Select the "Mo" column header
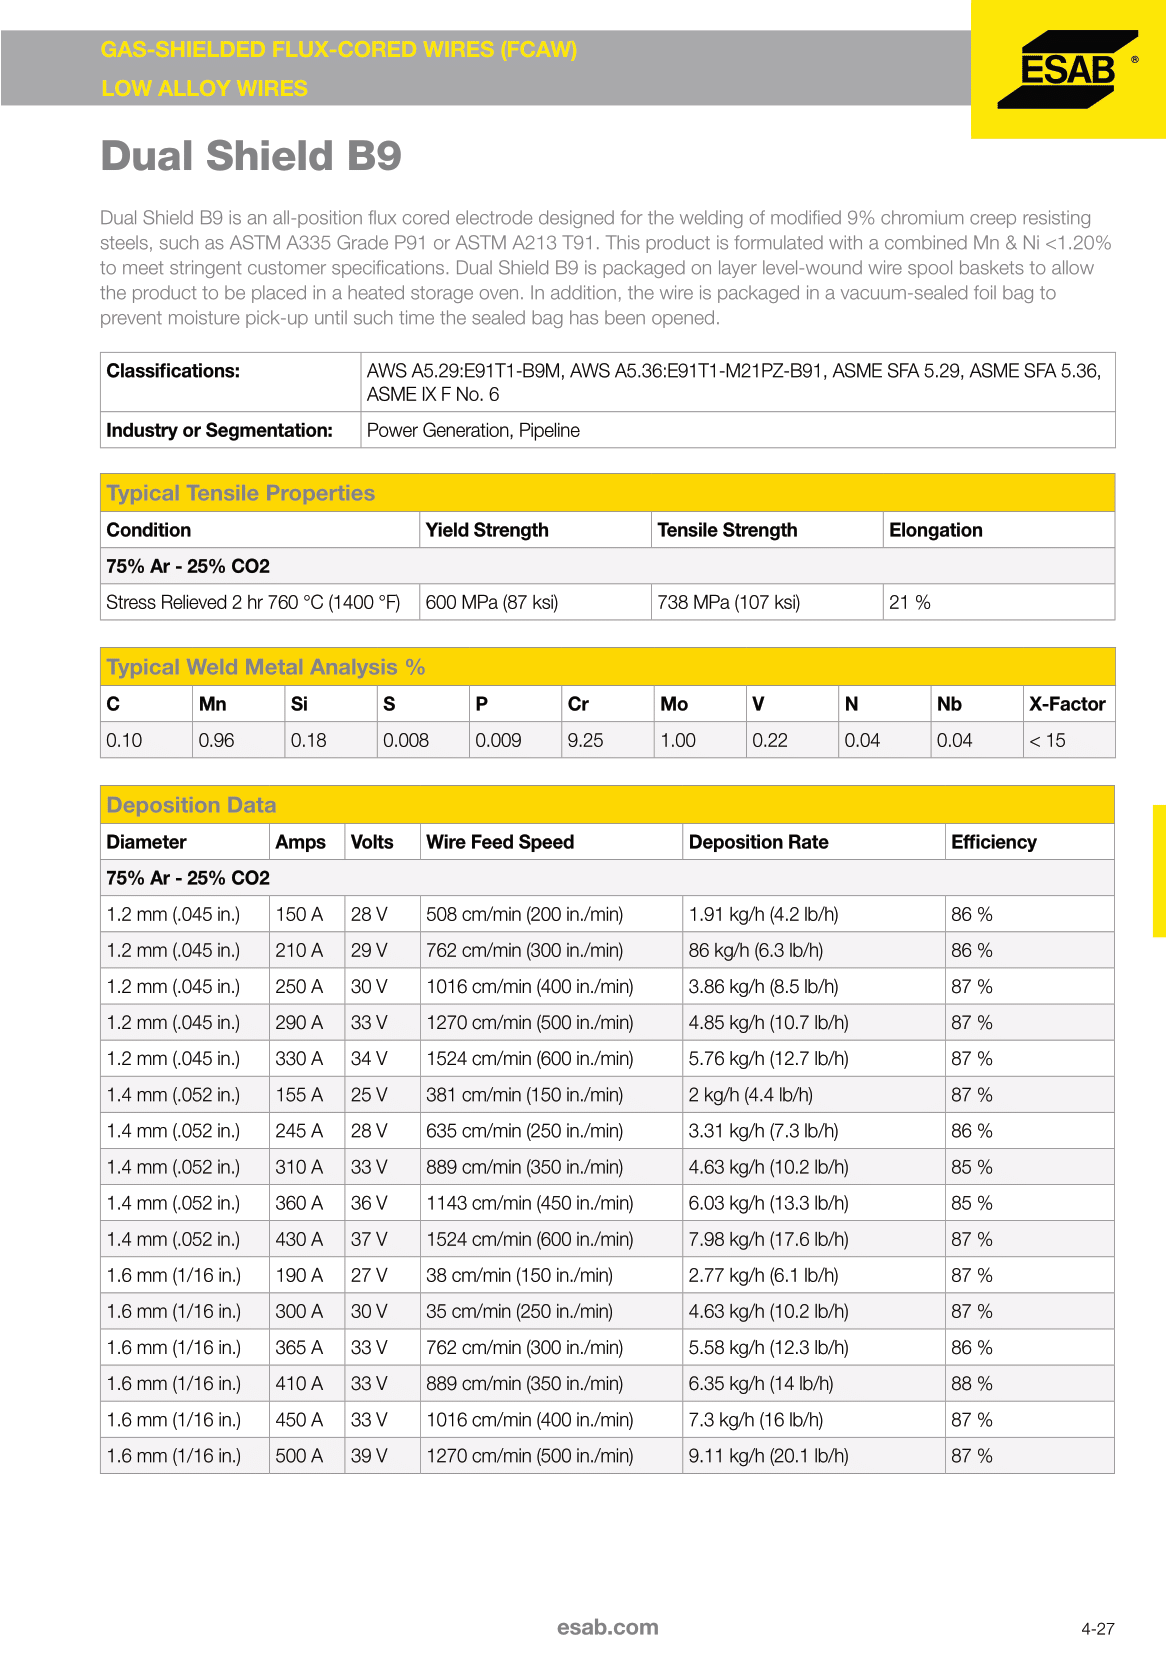Screen dimensions: 1166x1654 click(x=674, y=704)
